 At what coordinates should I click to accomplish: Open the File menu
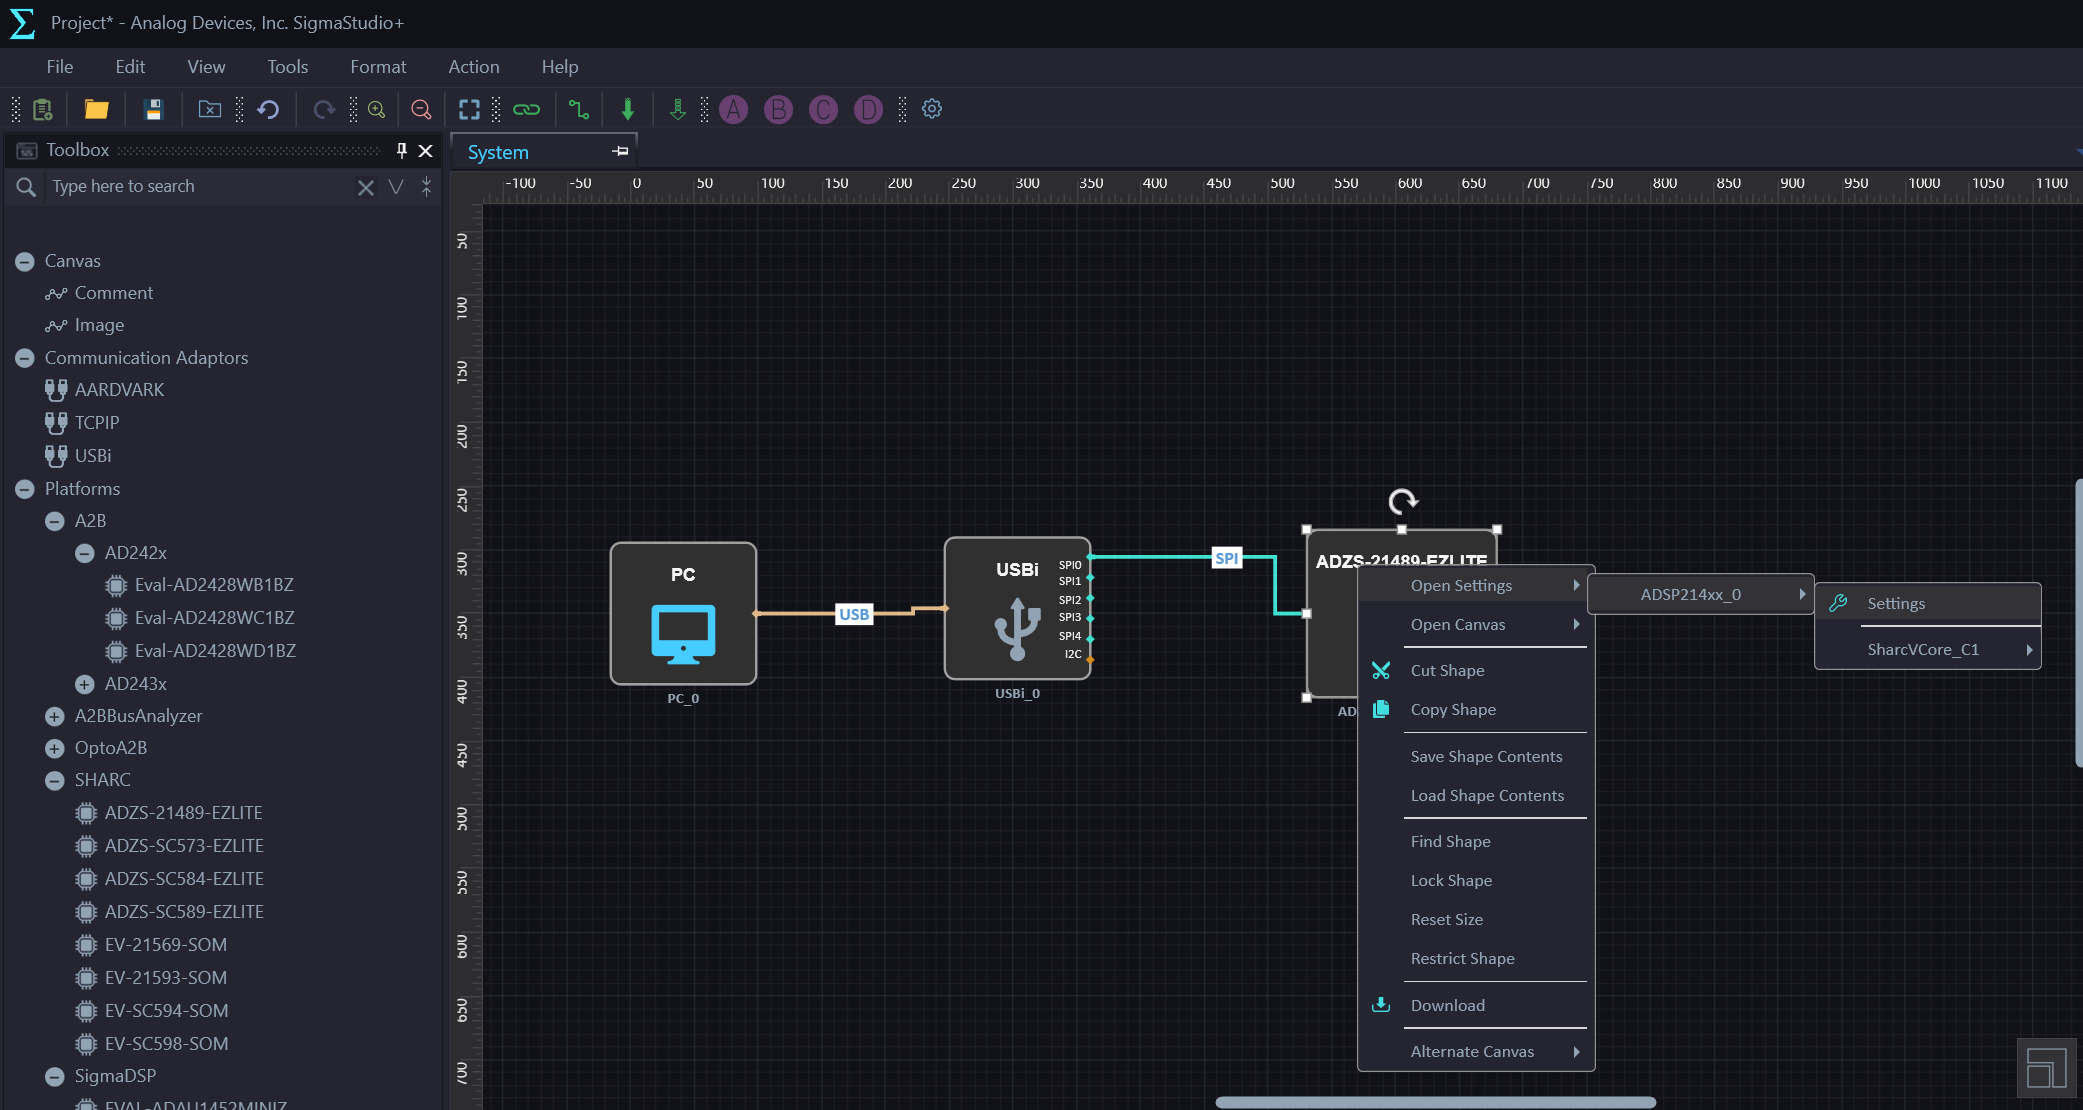(x=60, y=67)
